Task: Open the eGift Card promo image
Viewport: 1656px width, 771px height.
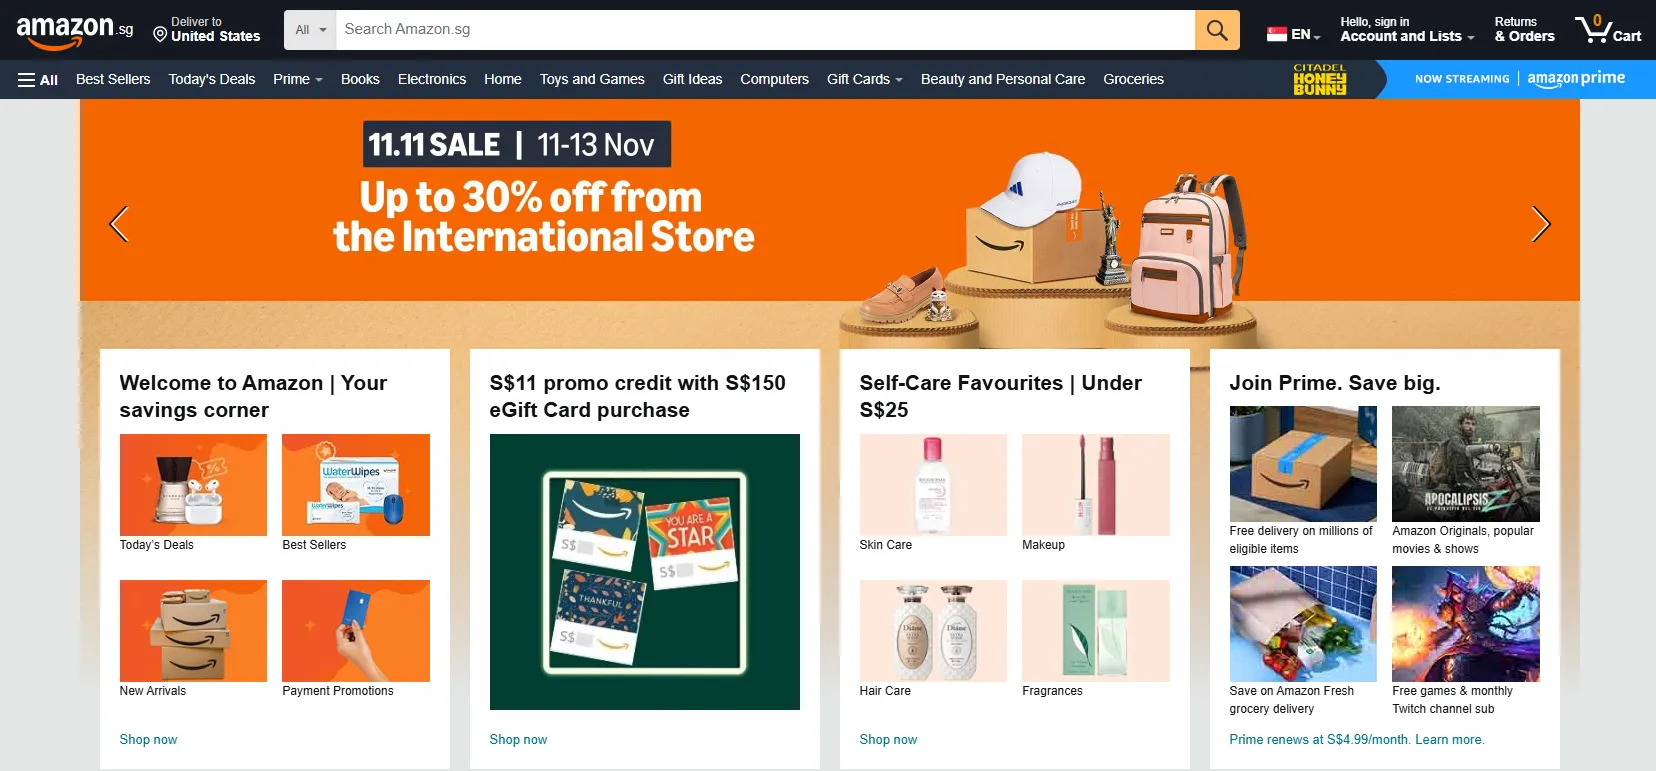Action: click(645, 572)
